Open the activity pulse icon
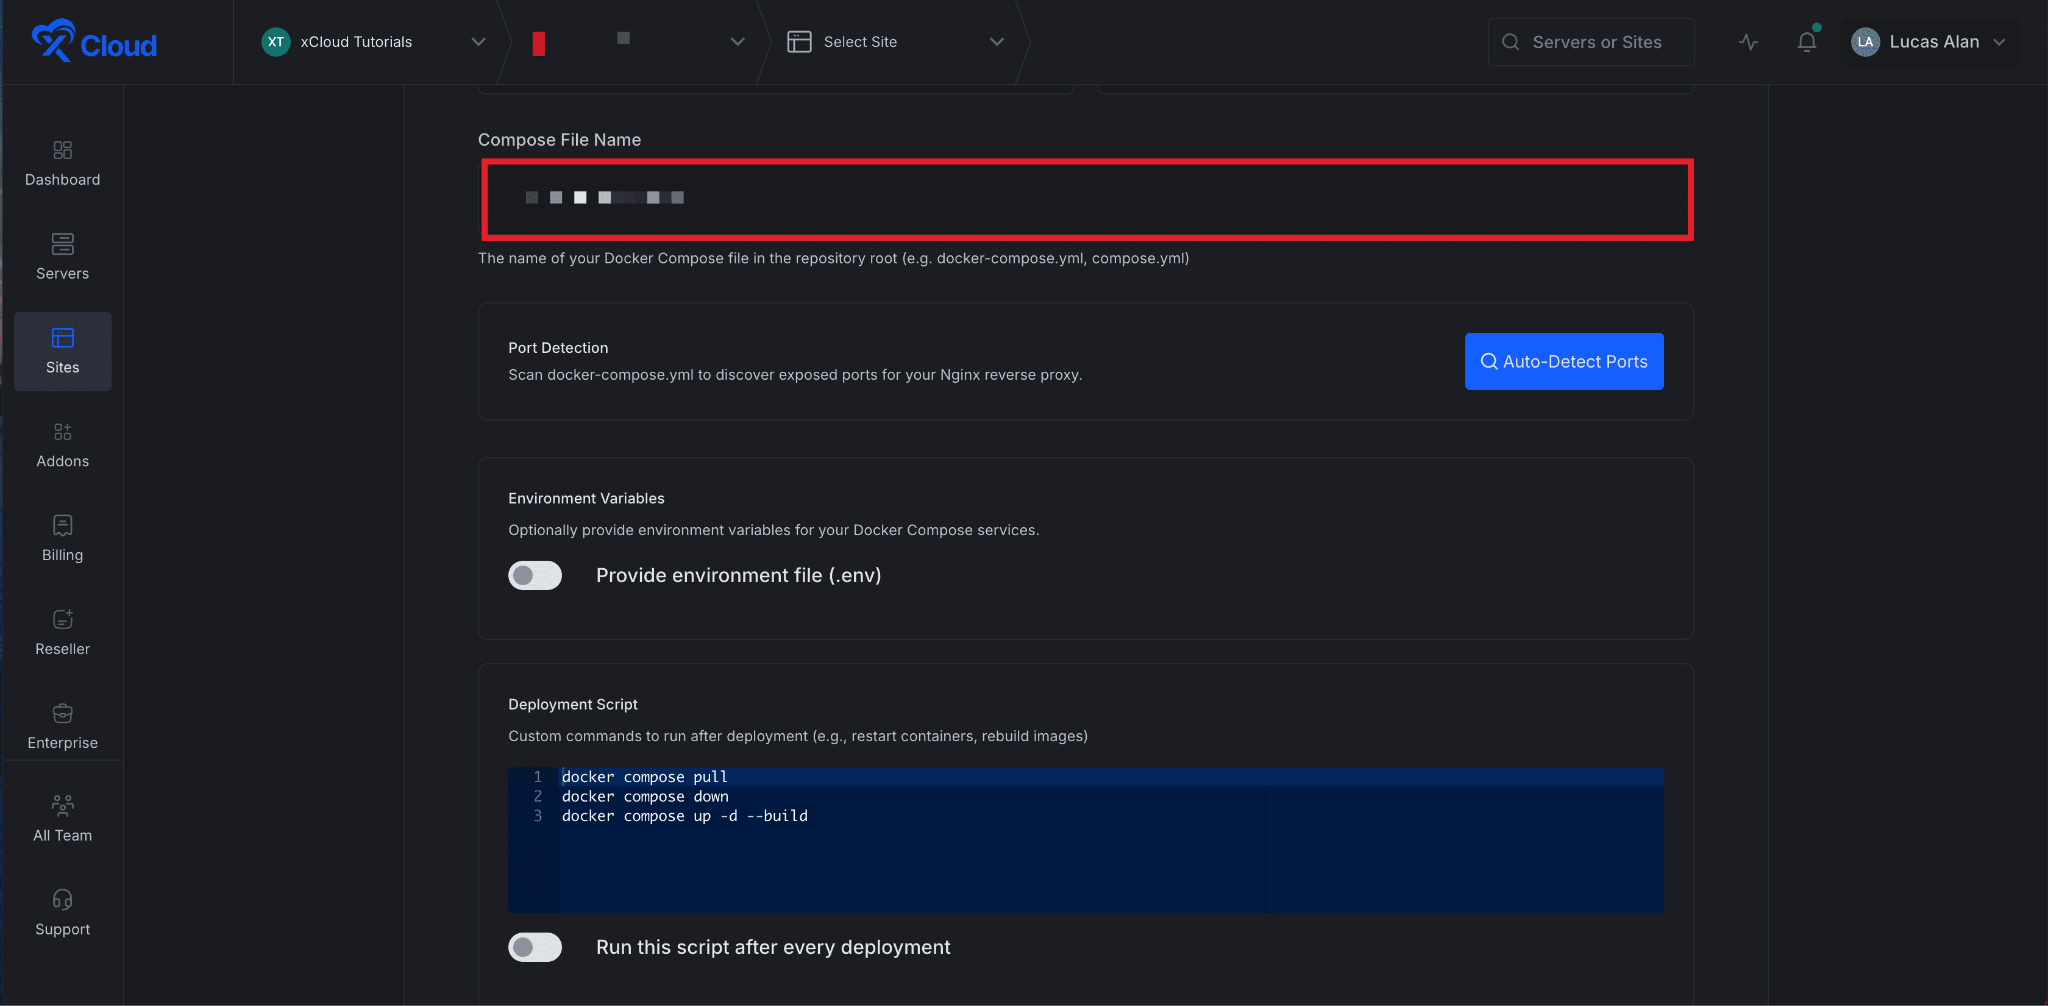2048x1006 pixels. pyautogui.click(x=1748, y=42)
